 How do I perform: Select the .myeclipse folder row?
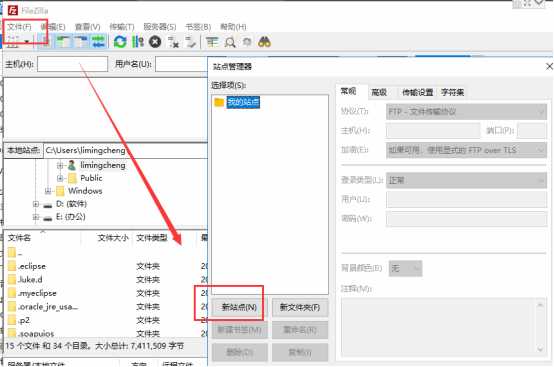(x=106, y=293)
